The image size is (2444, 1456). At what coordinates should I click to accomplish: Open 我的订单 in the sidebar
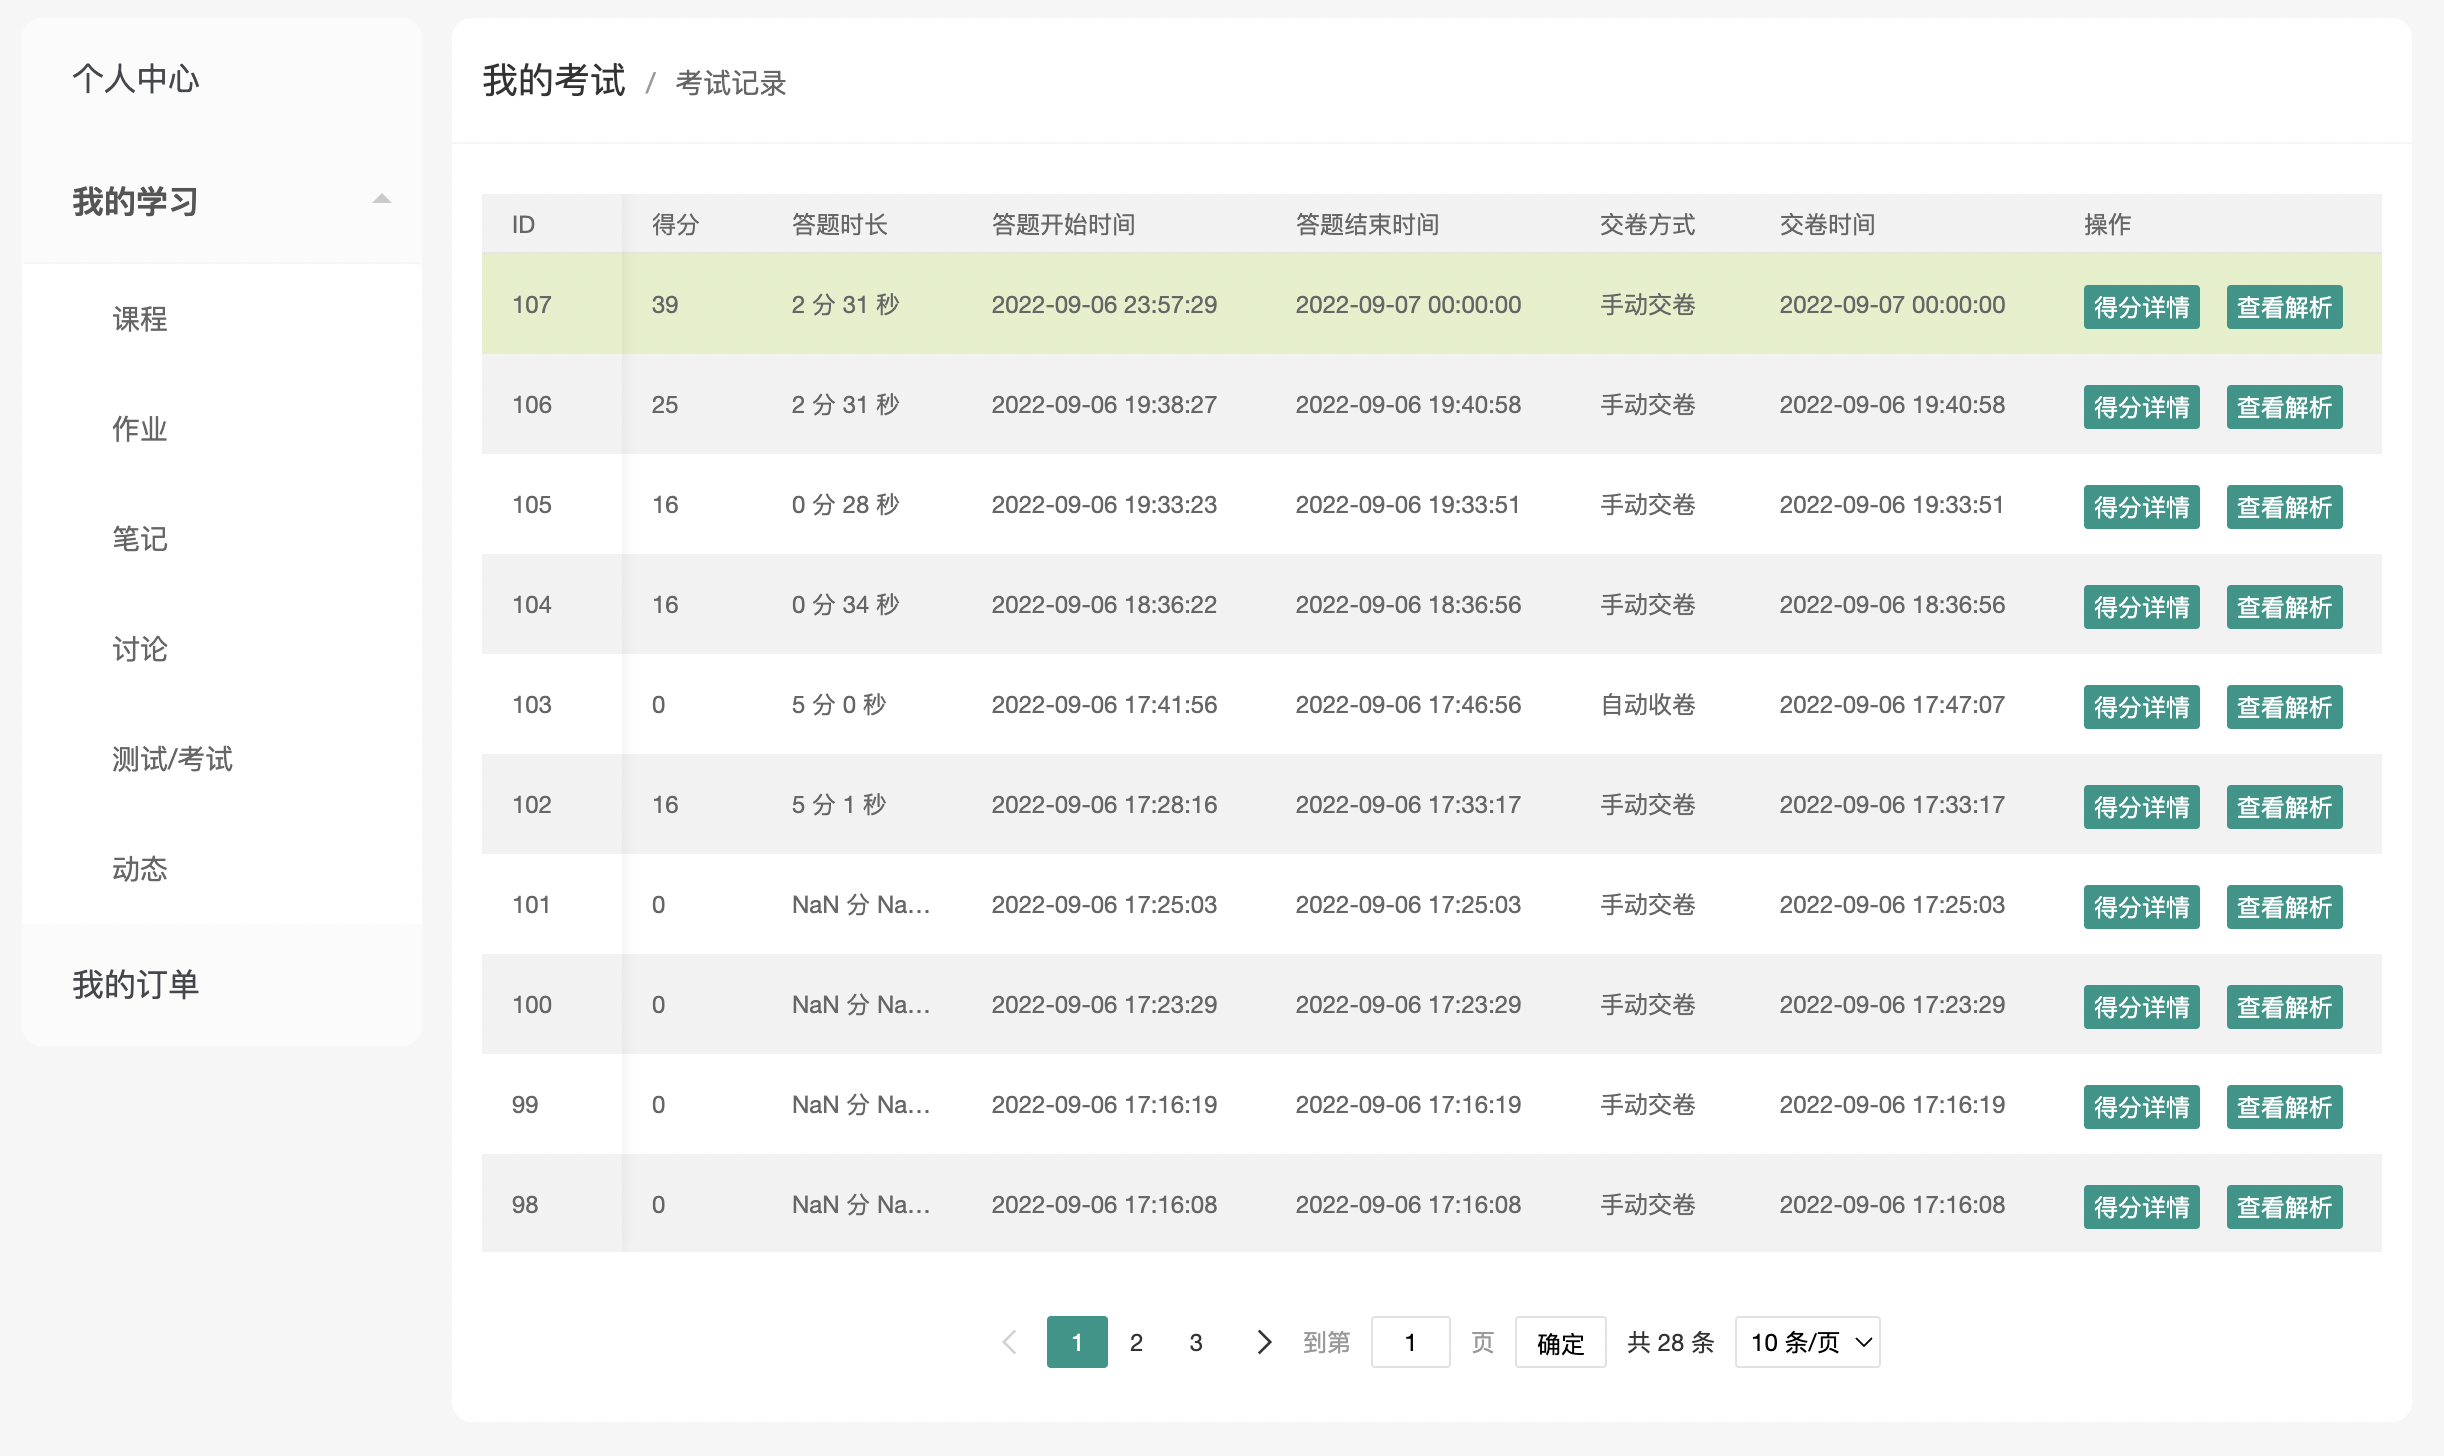pos(136,985)
